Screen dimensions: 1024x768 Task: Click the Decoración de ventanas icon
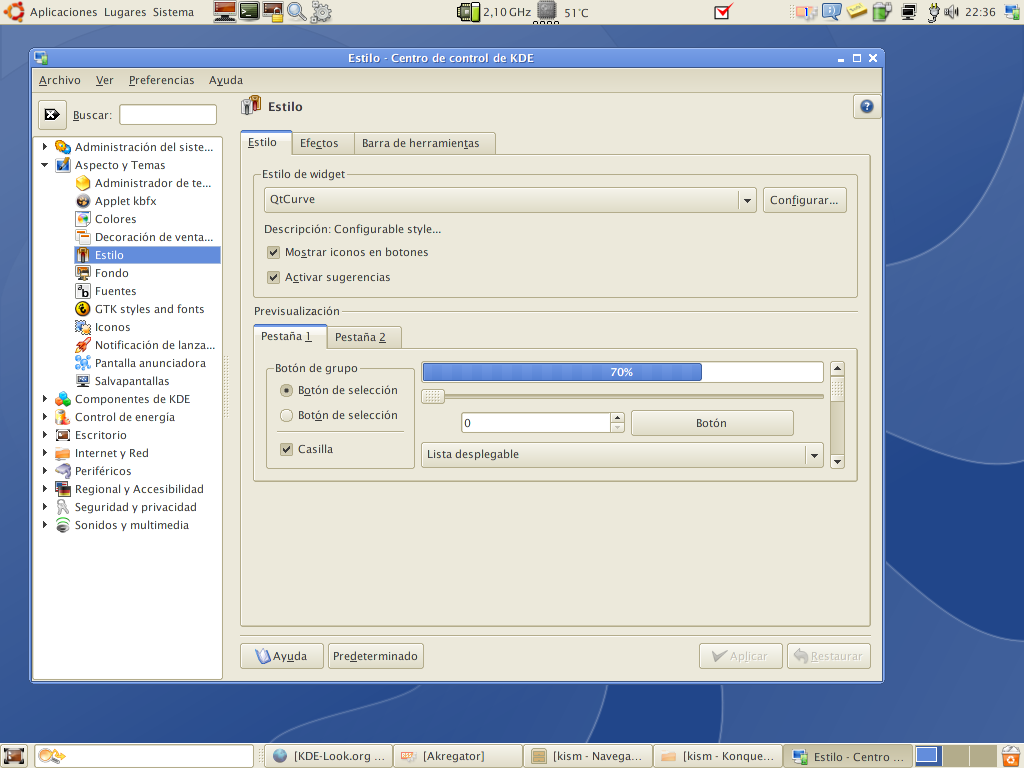coord(83,237)
